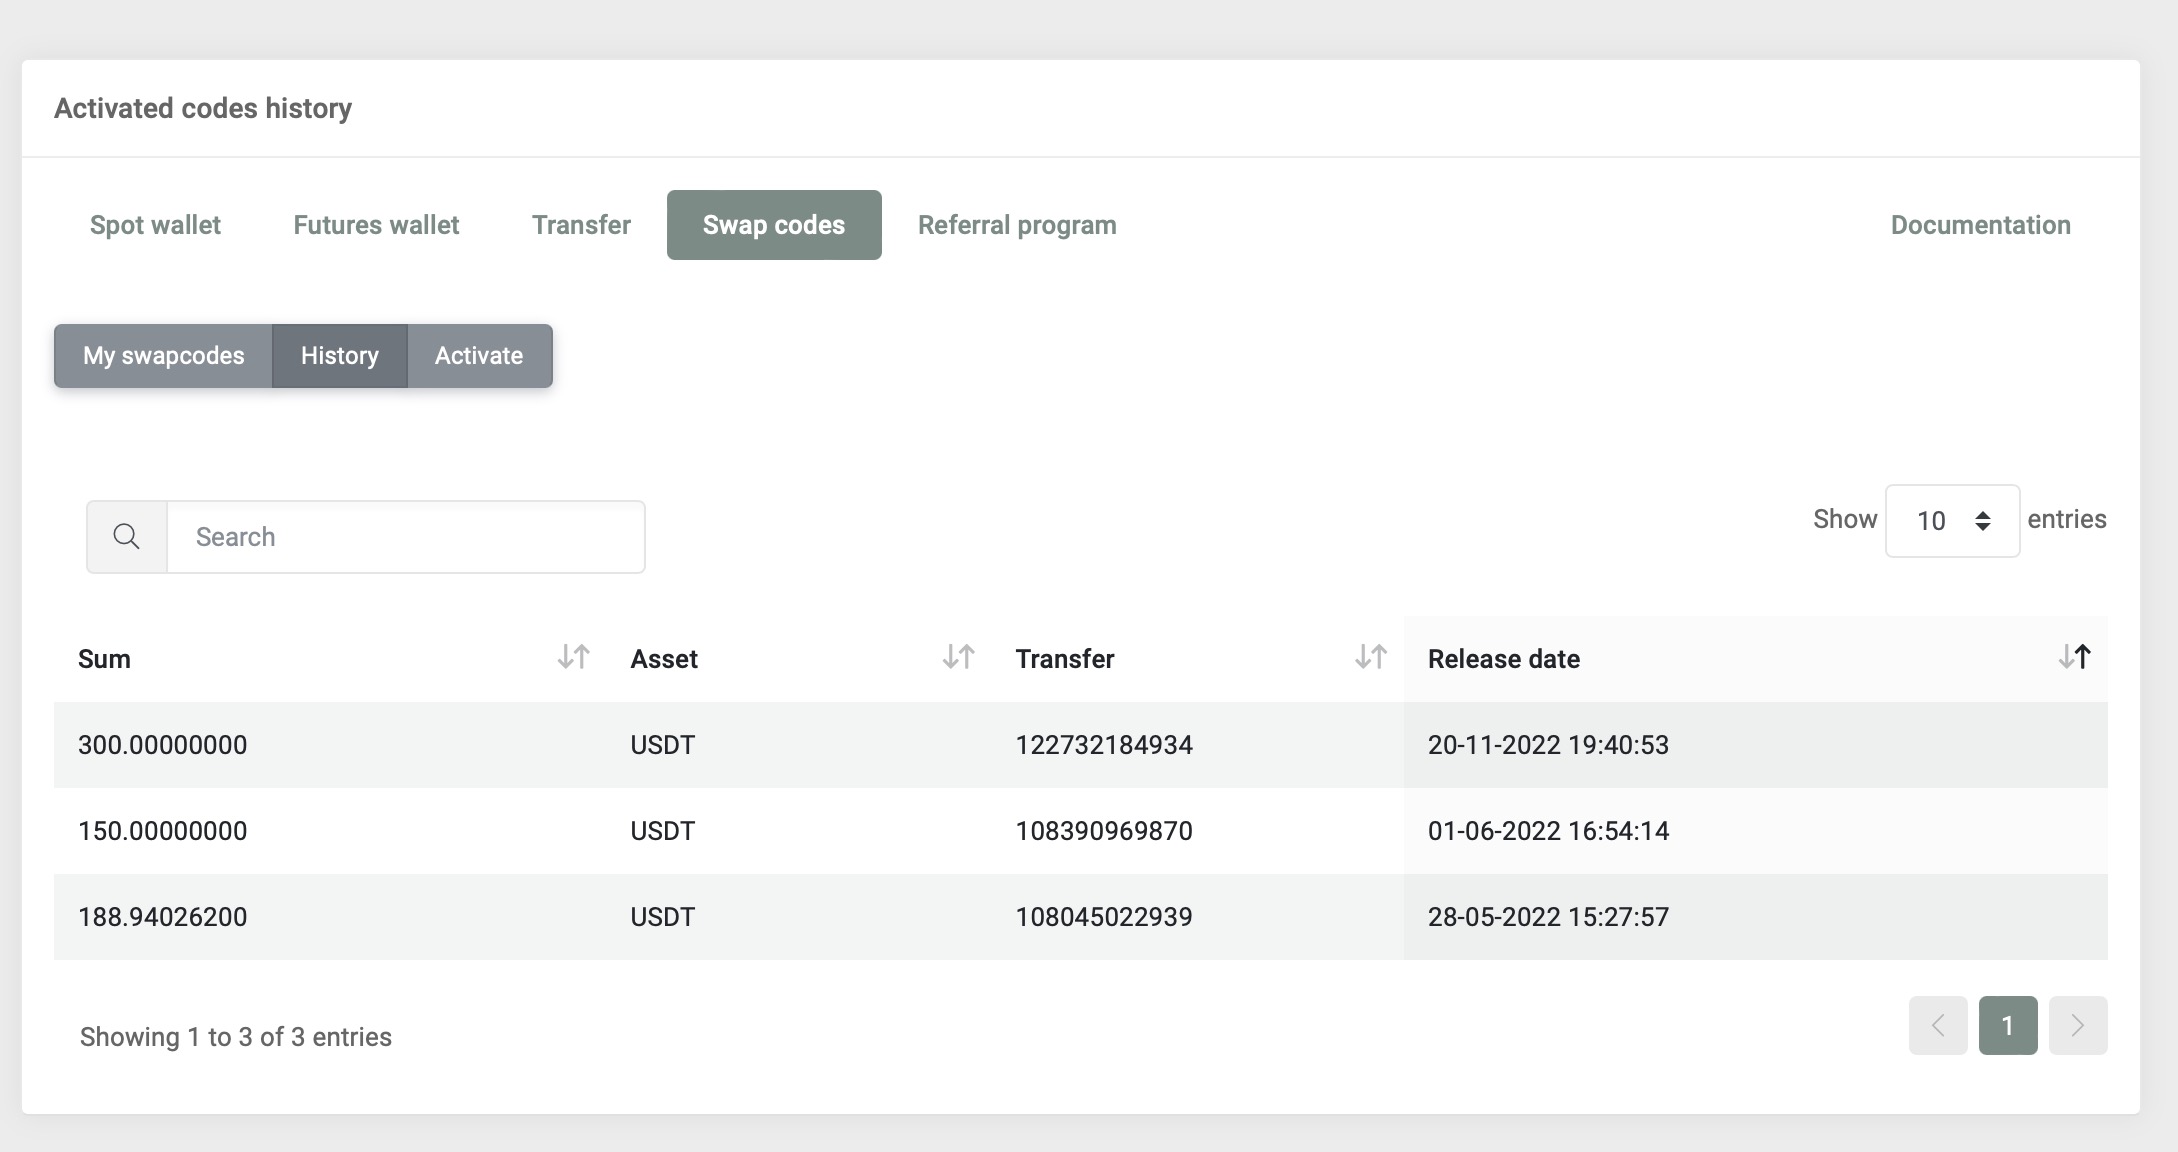This screenshot has height=1152, width=2178.
Task: Click the Activated codes history heading
Action: (203, 108)
